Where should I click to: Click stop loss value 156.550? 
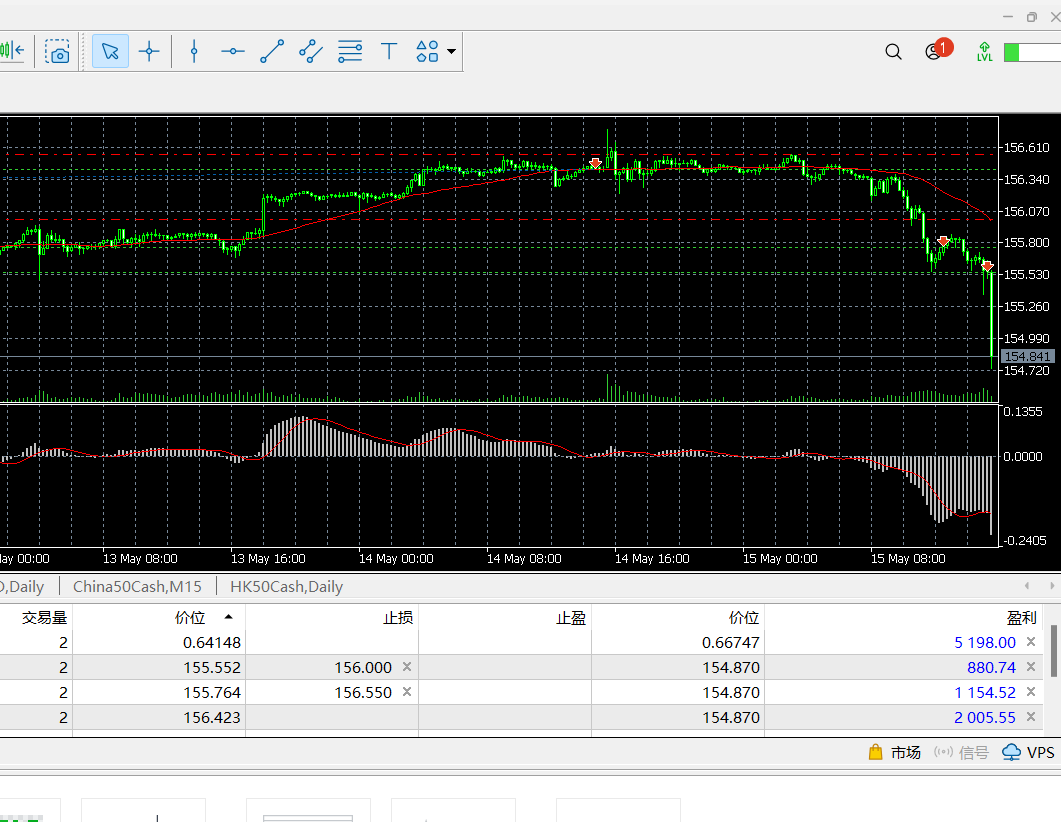pyautogui.click(x=363, y=693)
